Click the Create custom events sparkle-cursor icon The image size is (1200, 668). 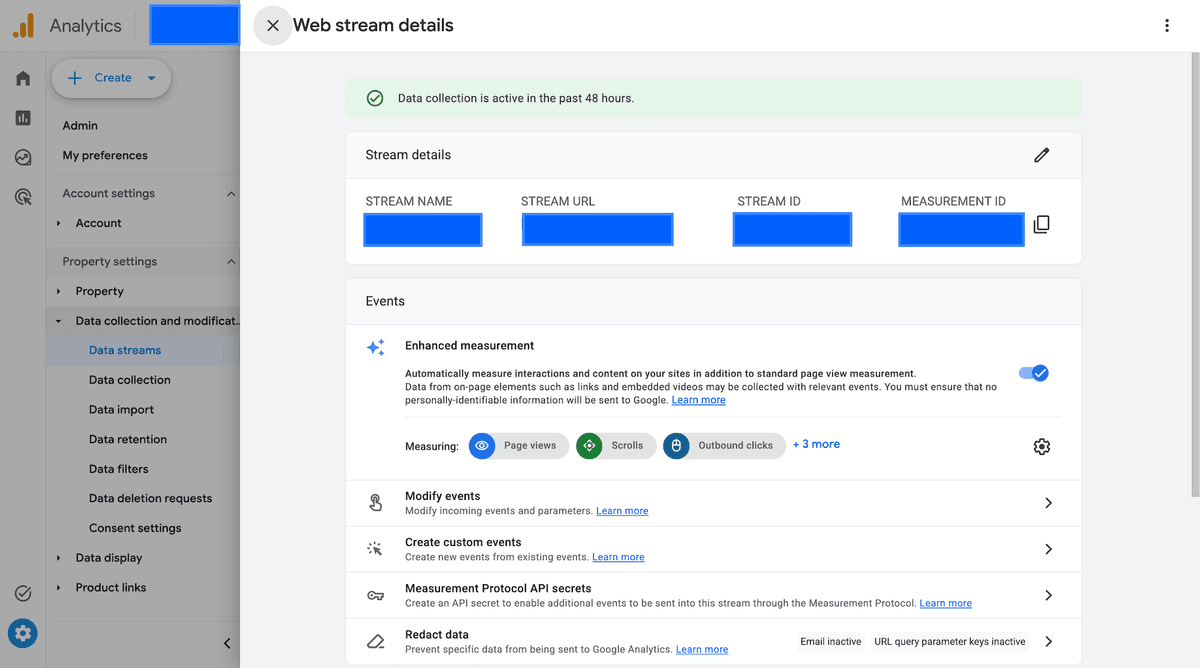coord(375,549)
